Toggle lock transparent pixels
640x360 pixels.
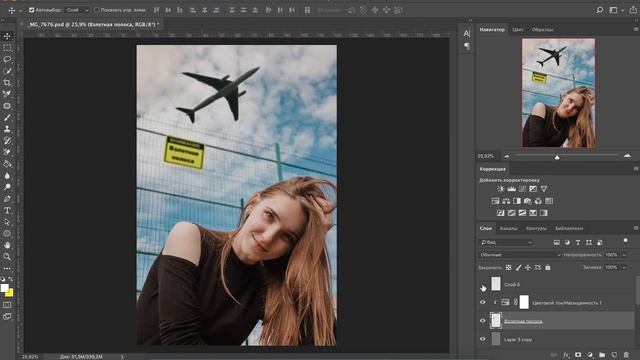pos(508,268)
